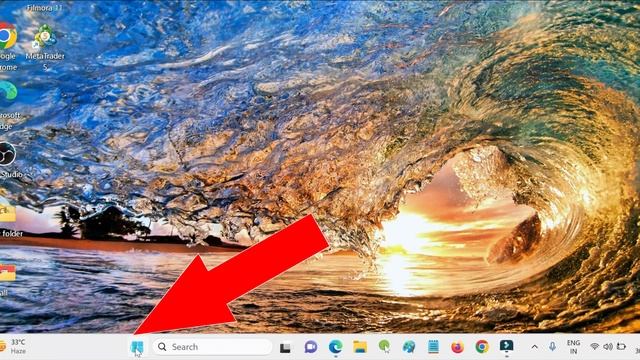Screen dimensions: 640x360
Task: Open the blue notepad taskbar icon
Action: (x=433, y=347)
